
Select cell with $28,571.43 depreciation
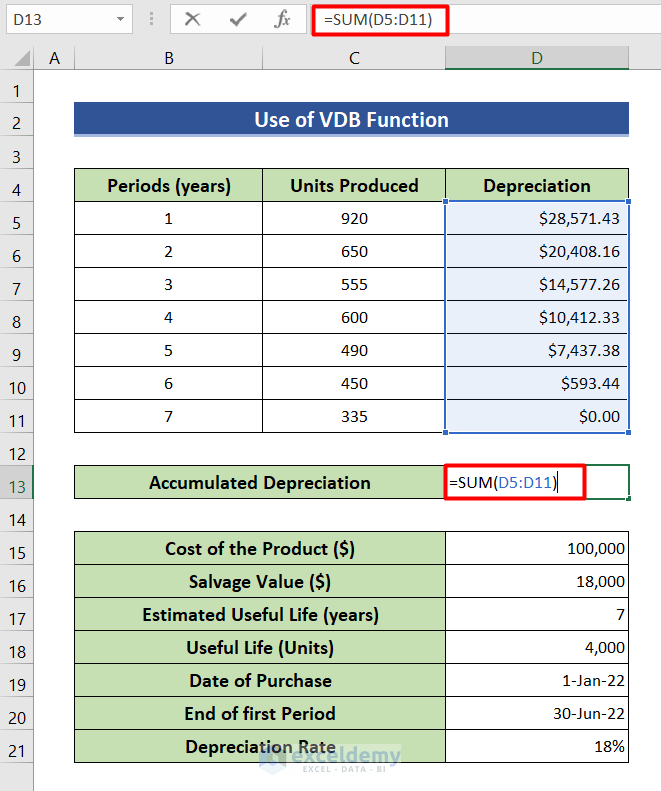(x=537, y=219)
